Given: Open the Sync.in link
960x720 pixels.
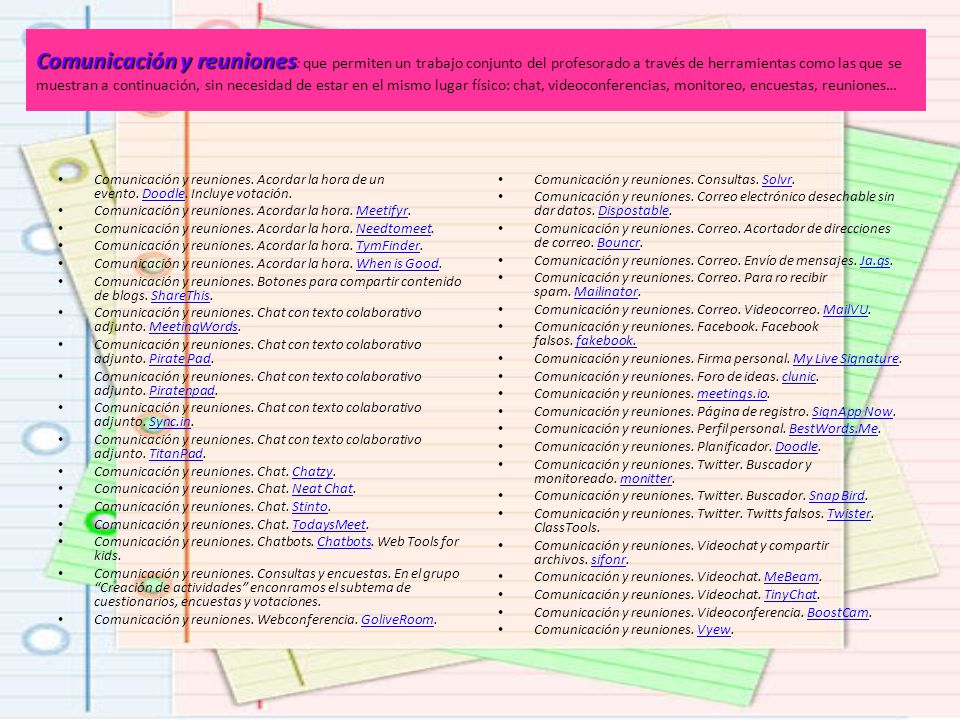Looking at the screenshot, I should (170, 421).
